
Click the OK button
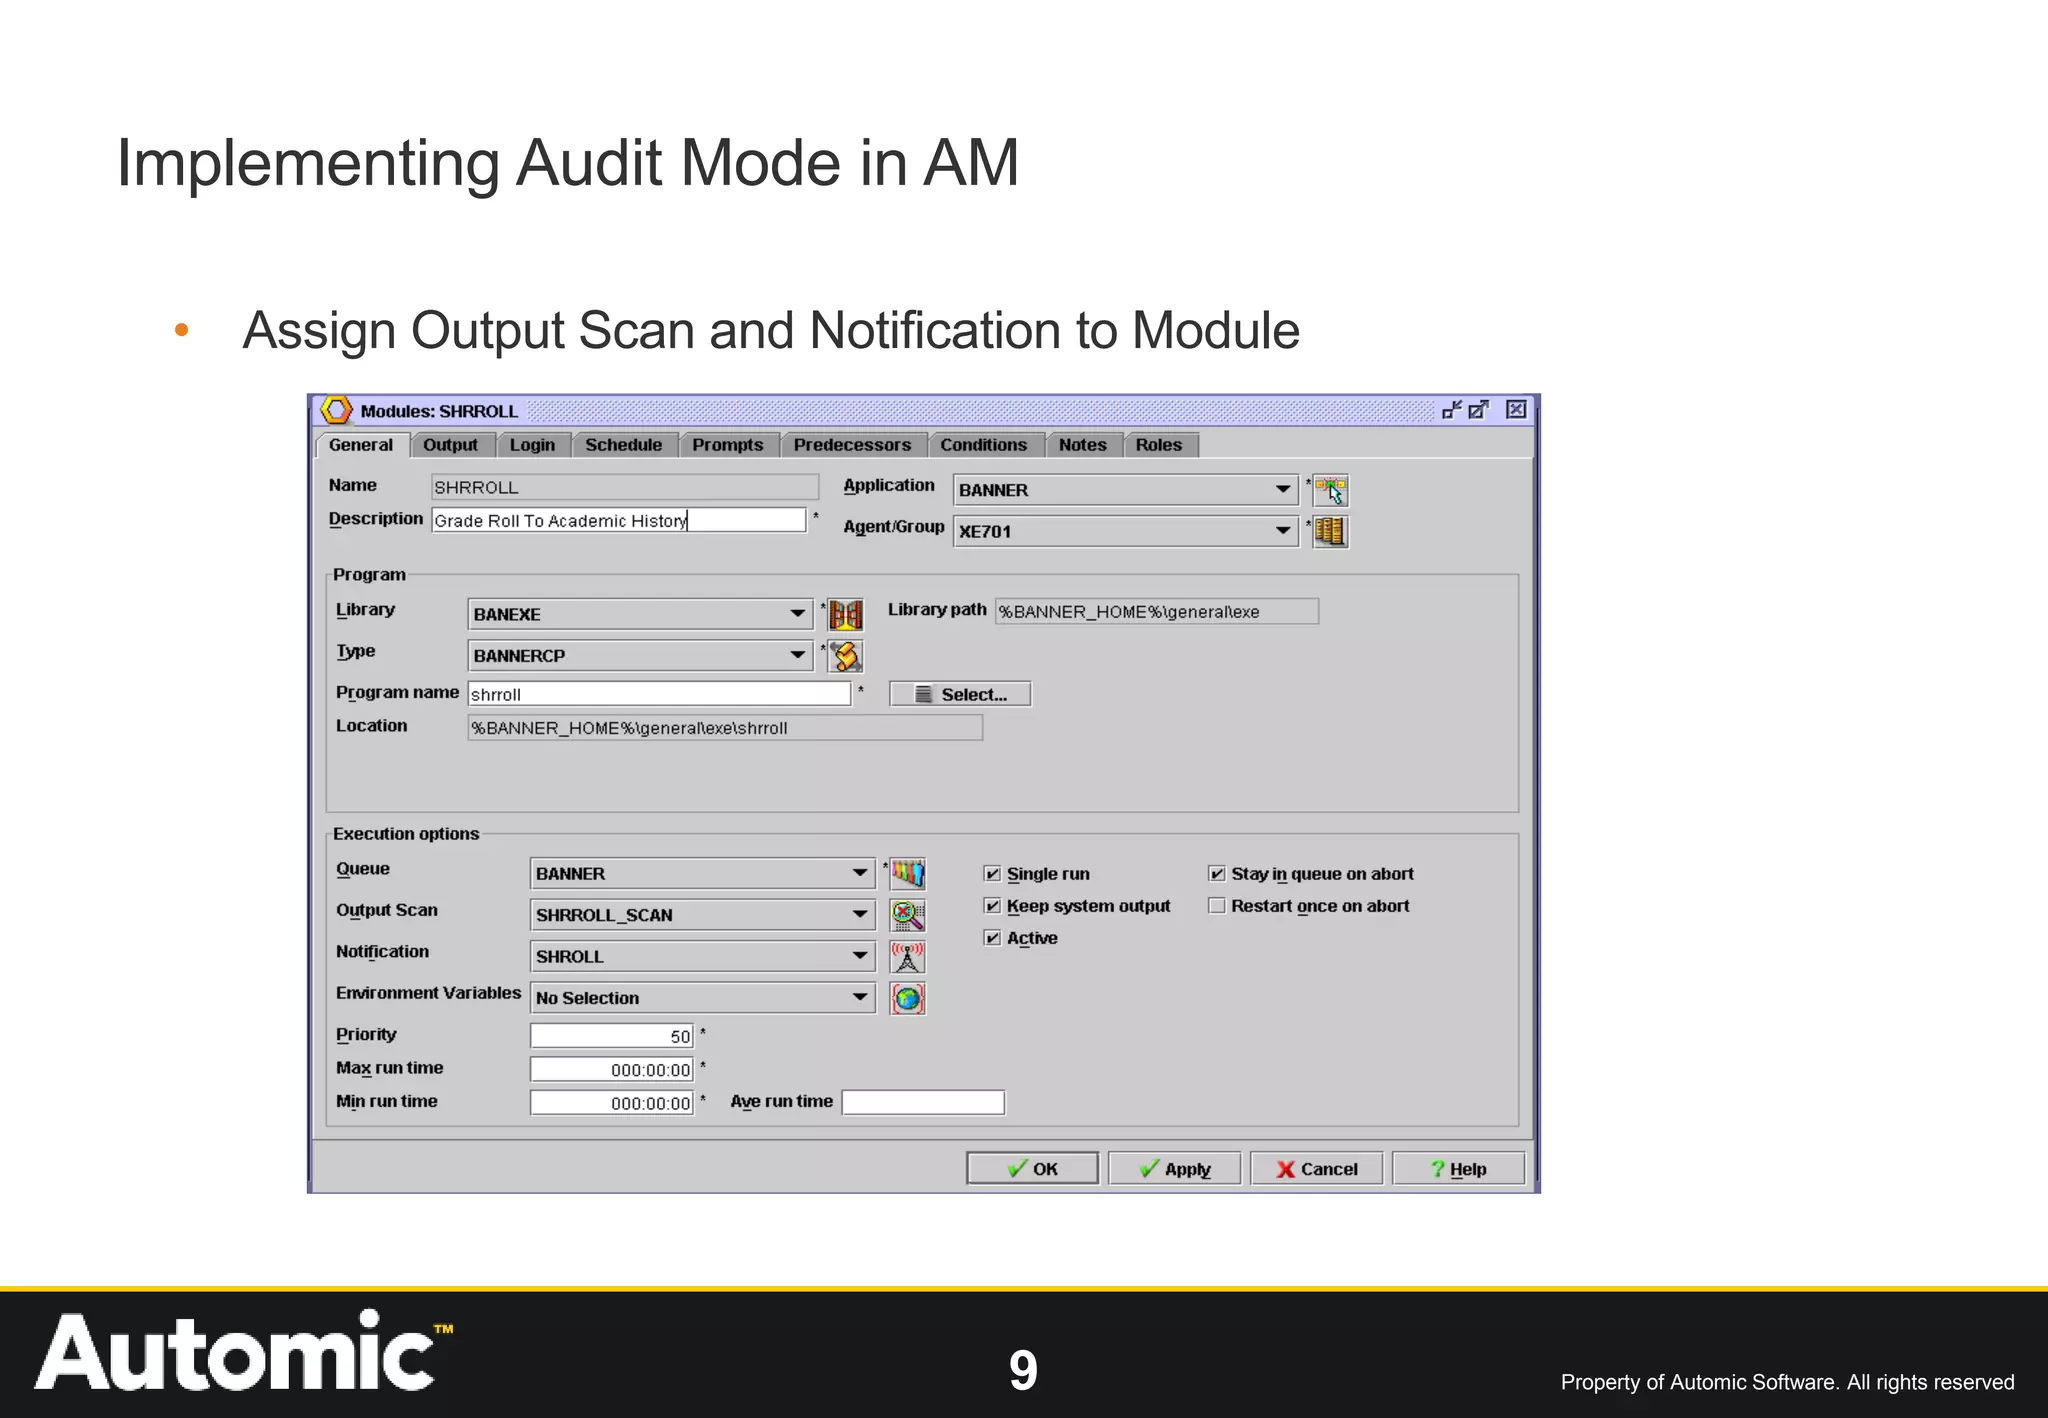1032,1168
